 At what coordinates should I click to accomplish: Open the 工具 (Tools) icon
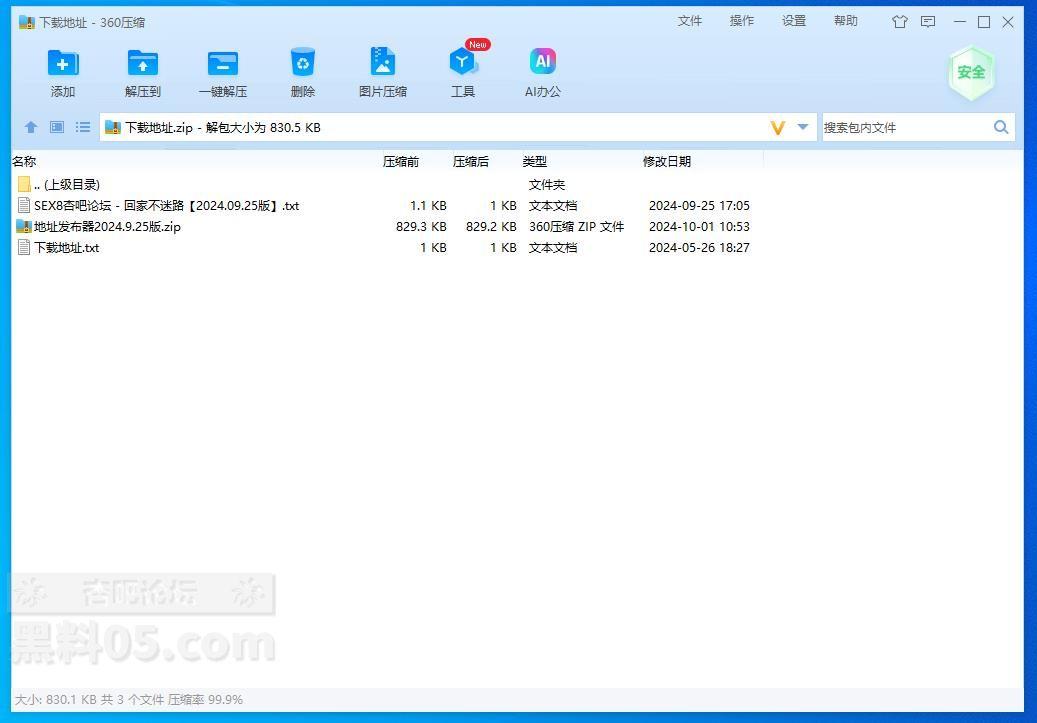(462, 62)
